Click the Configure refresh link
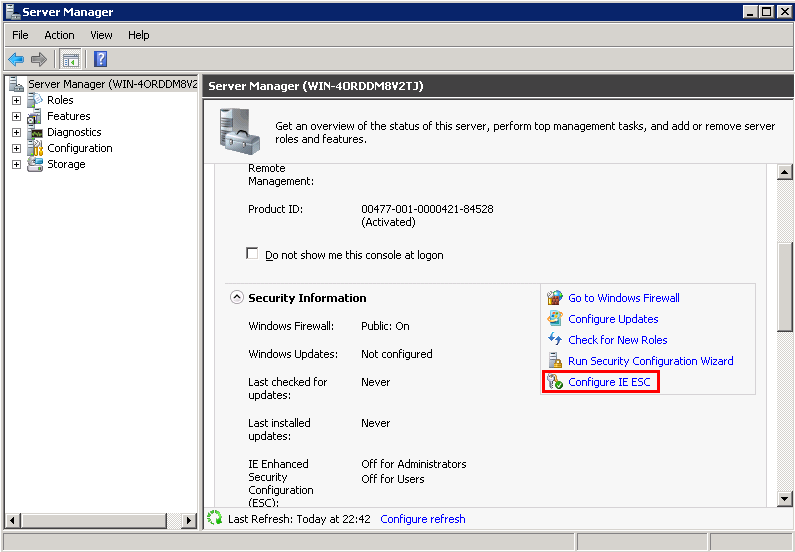The width and height of the screenshot is (795, 552). tap(423, 519)
